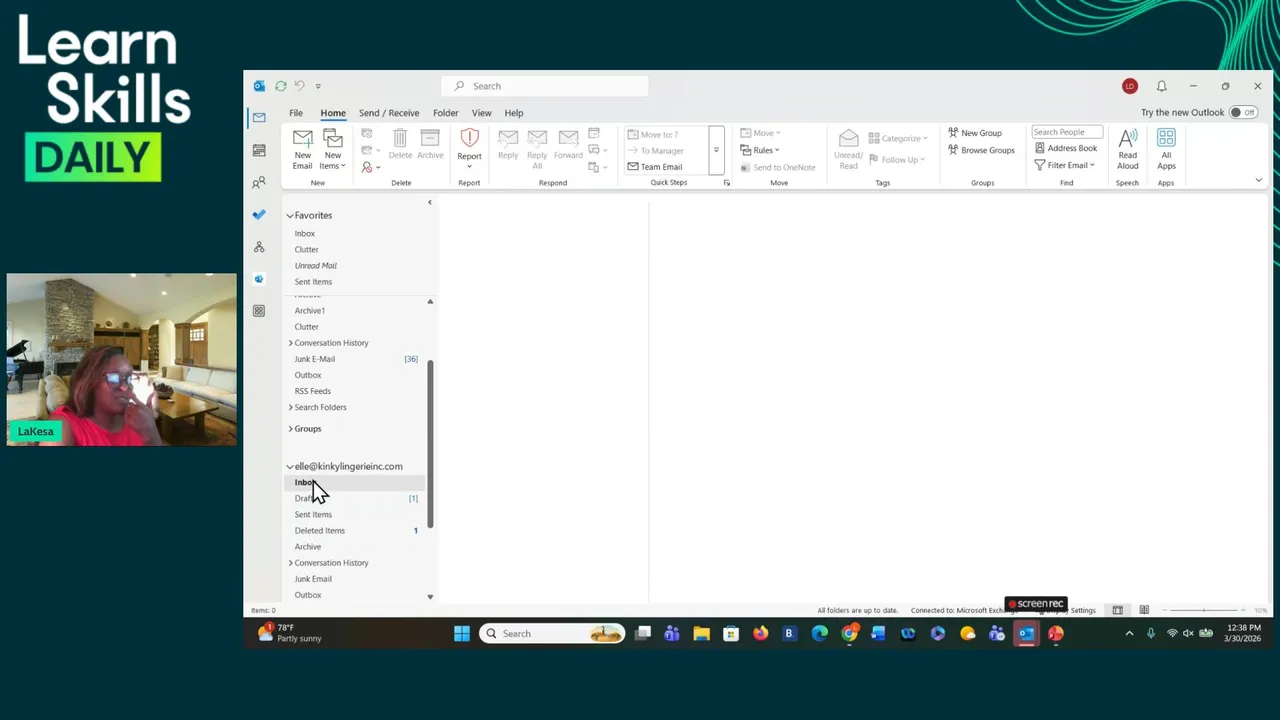Switch to the View tab
This screenshot has height=720, width=1280.
tap(481, 113)
